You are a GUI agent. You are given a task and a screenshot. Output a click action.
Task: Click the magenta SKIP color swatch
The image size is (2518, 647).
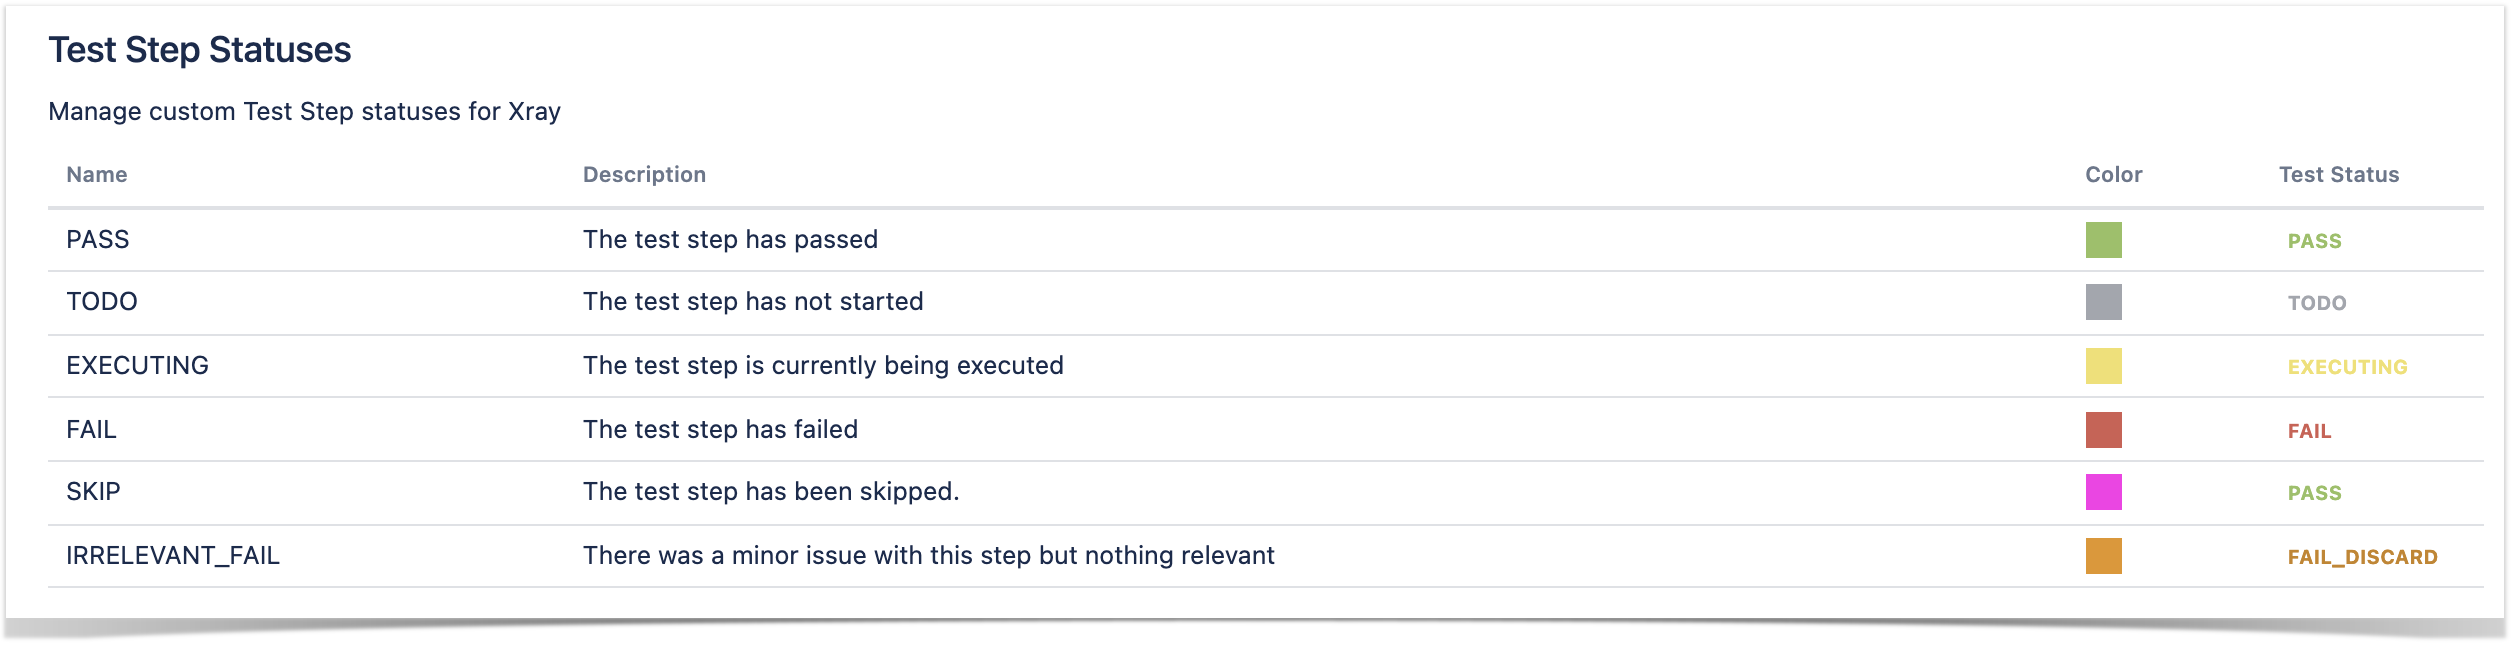[x=2103, y=492]
